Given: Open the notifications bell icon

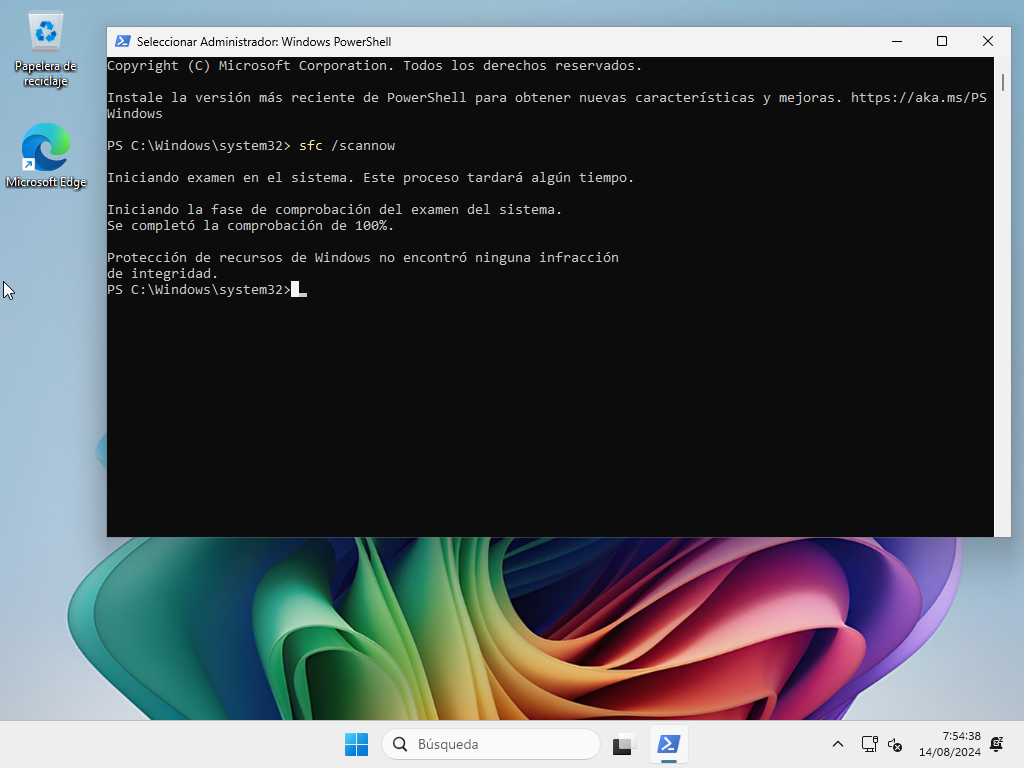Looking at the screenshot, I should pos(997,744).
